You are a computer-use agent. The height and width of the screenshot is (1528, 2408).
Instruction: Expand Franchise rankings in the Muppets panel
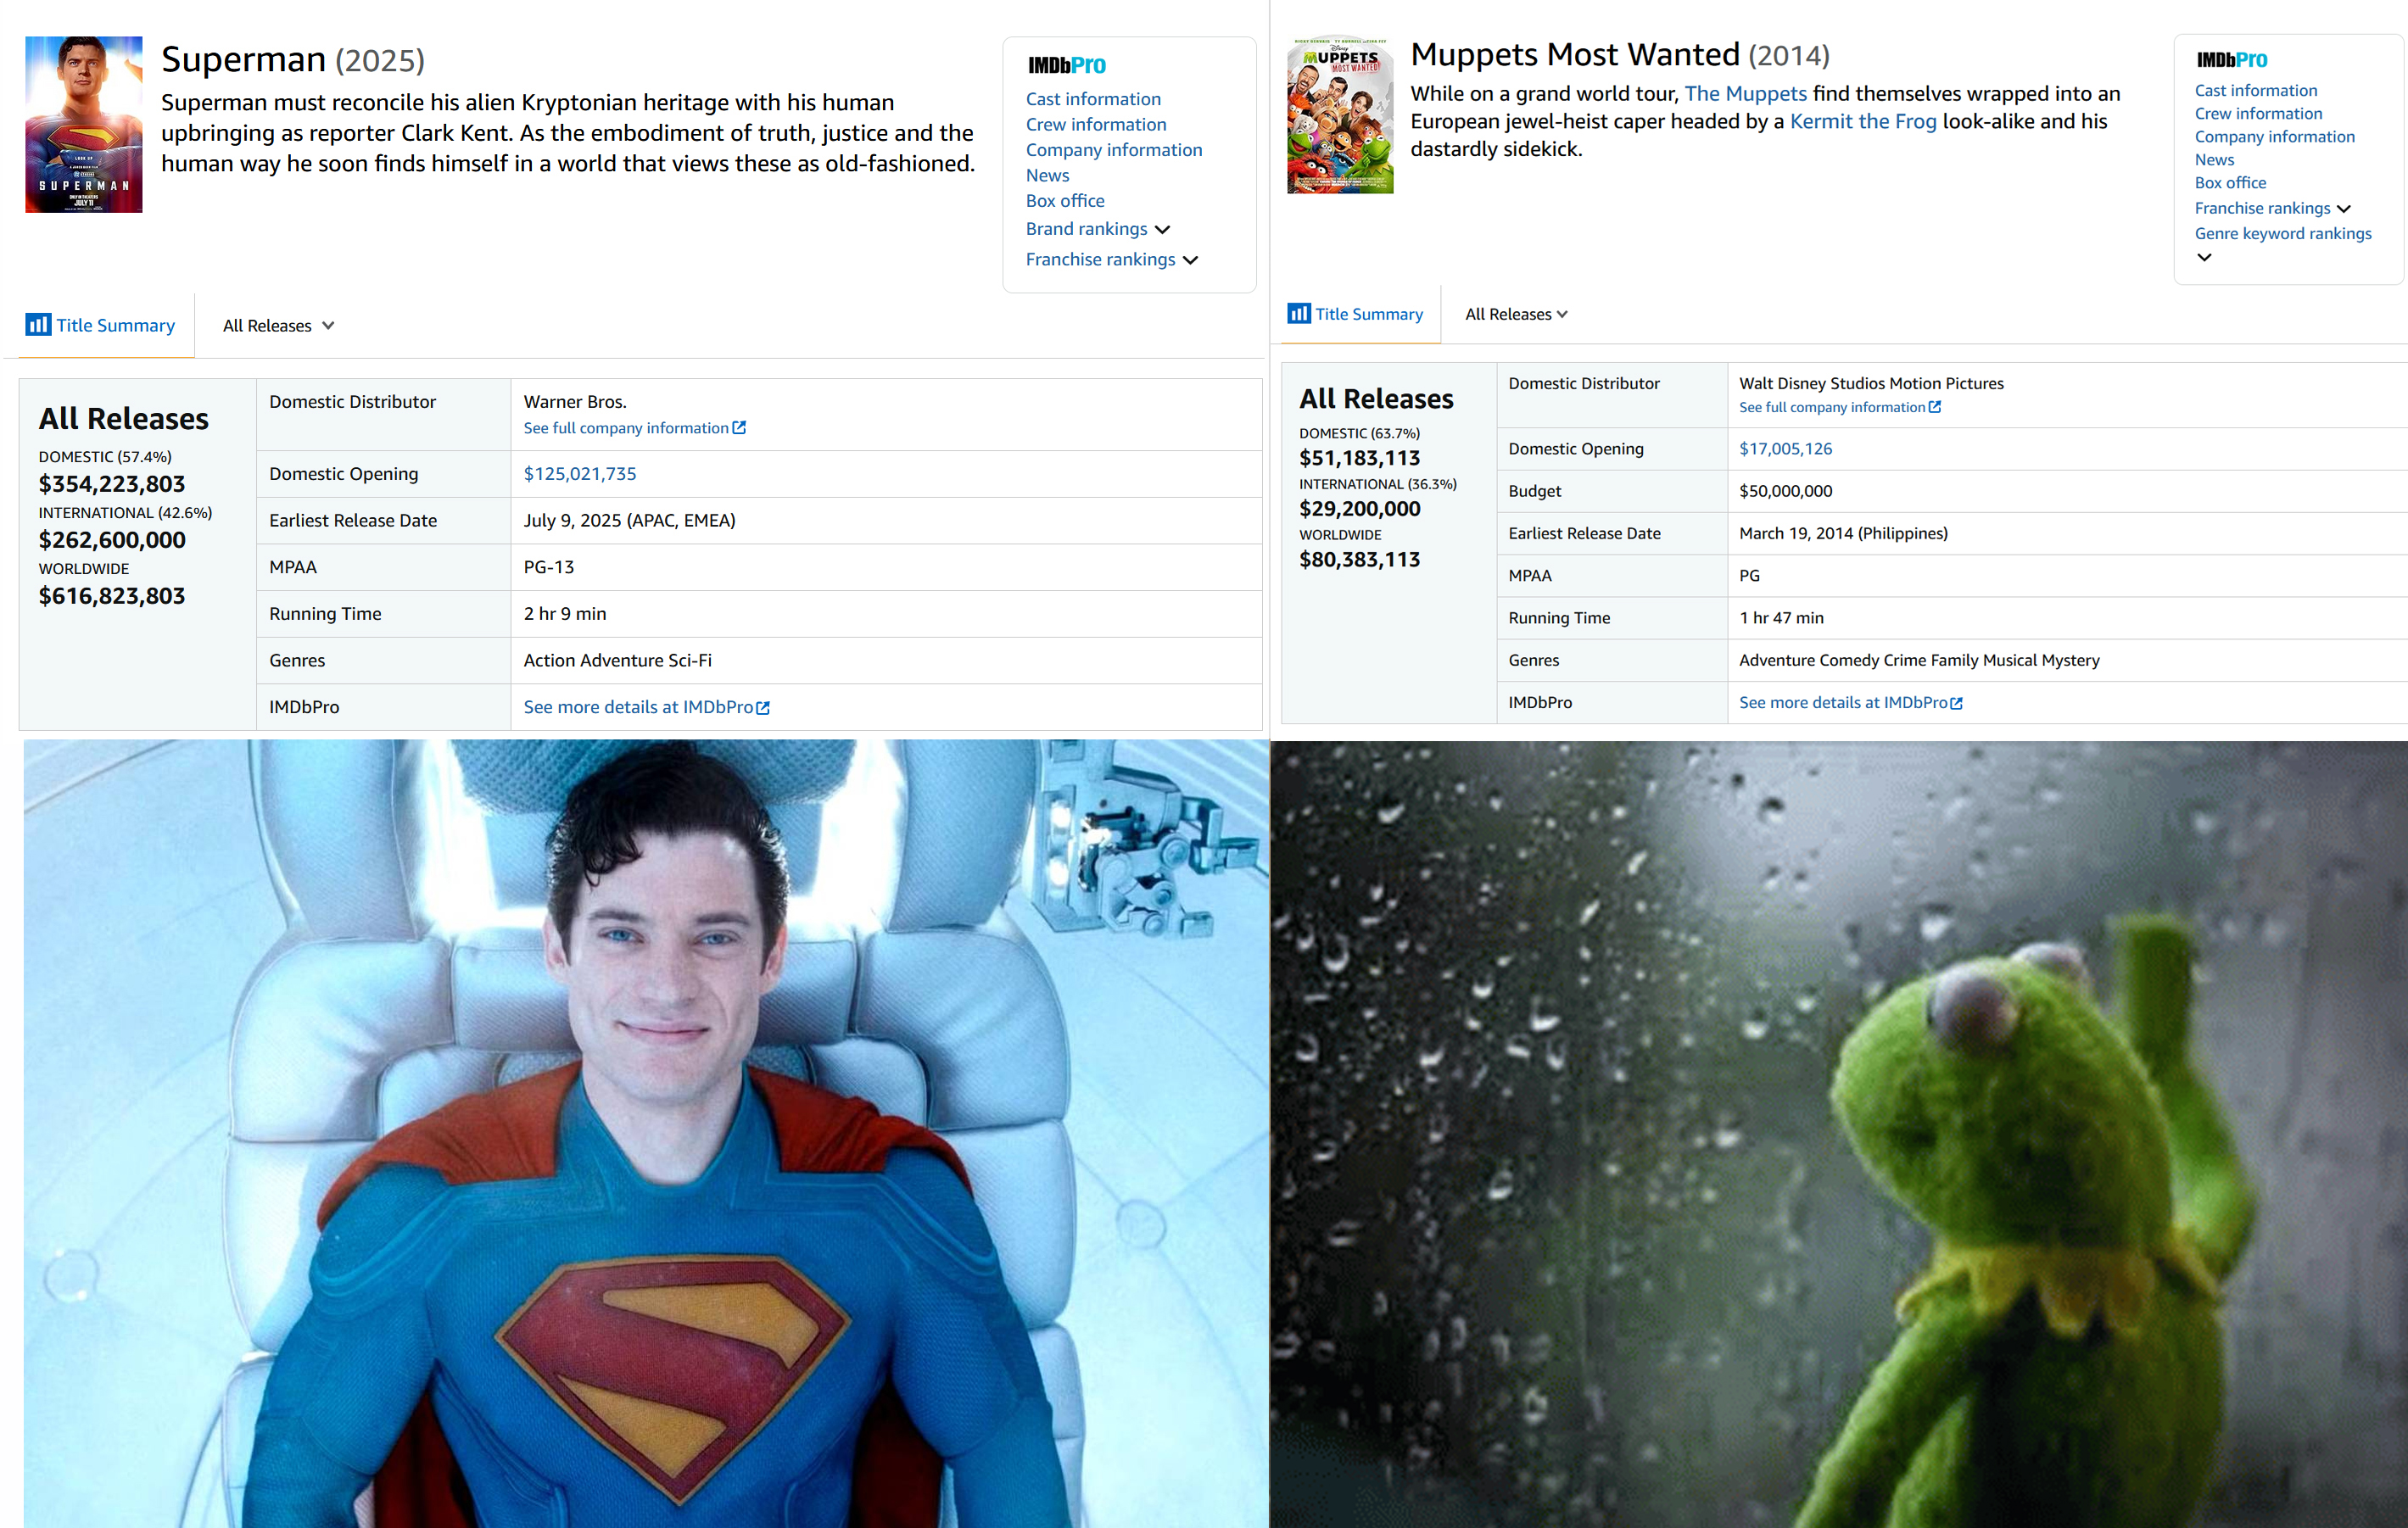(2343, 208)
